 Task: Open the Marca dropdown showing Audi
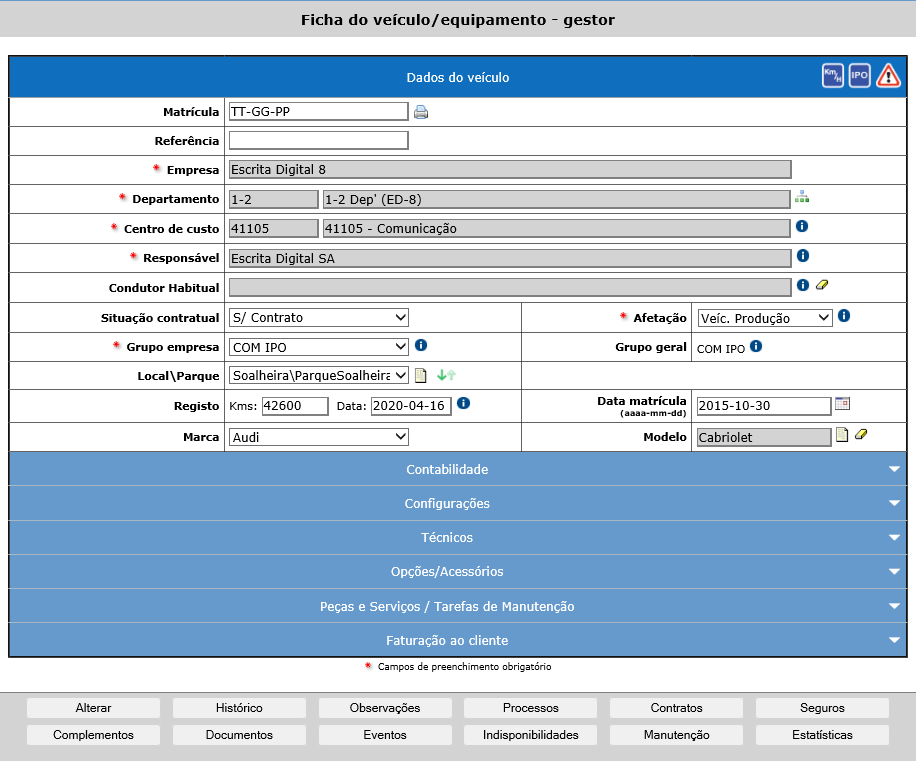click(318, 437)
